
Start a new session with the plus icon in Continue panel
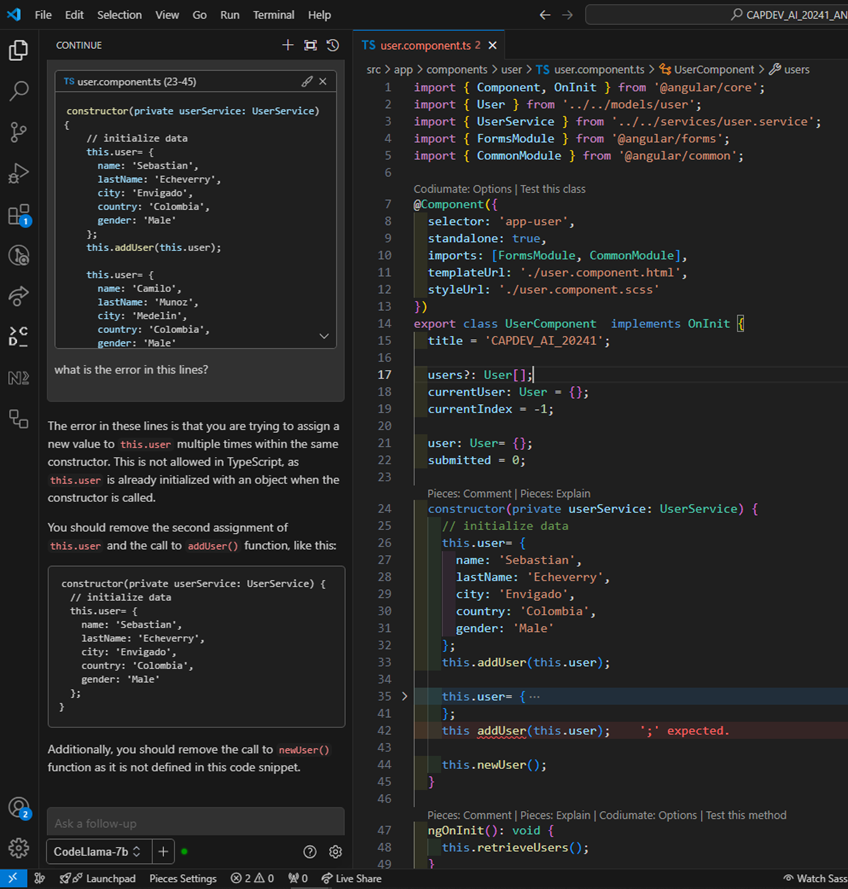pos(288,45)
